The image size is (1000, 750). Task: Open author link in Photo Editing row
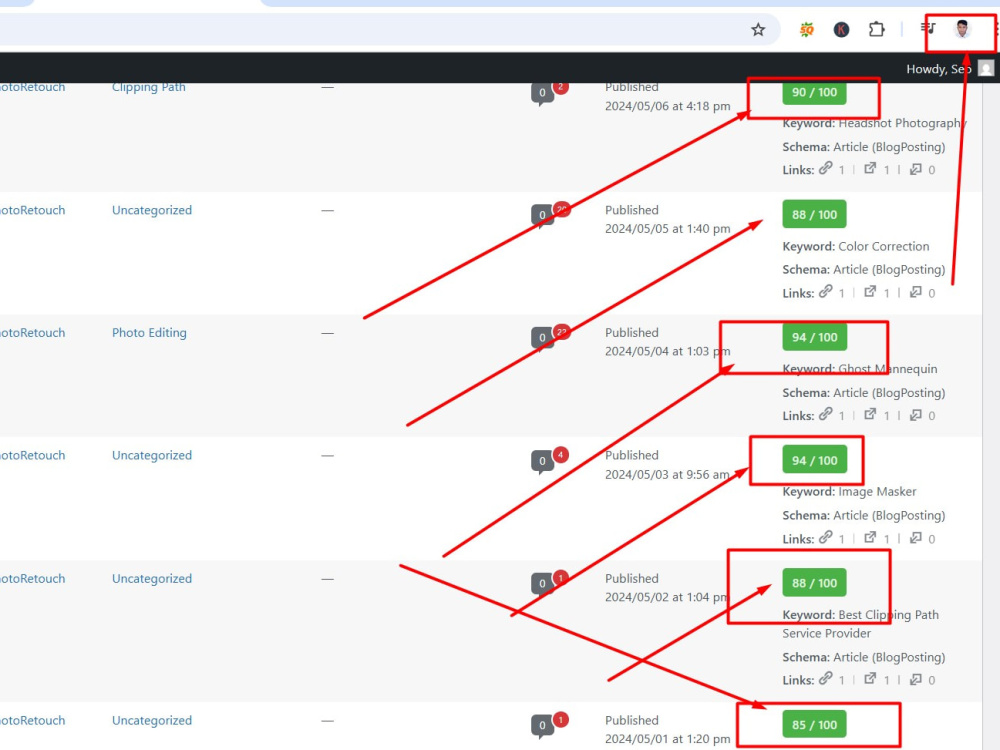33,333
